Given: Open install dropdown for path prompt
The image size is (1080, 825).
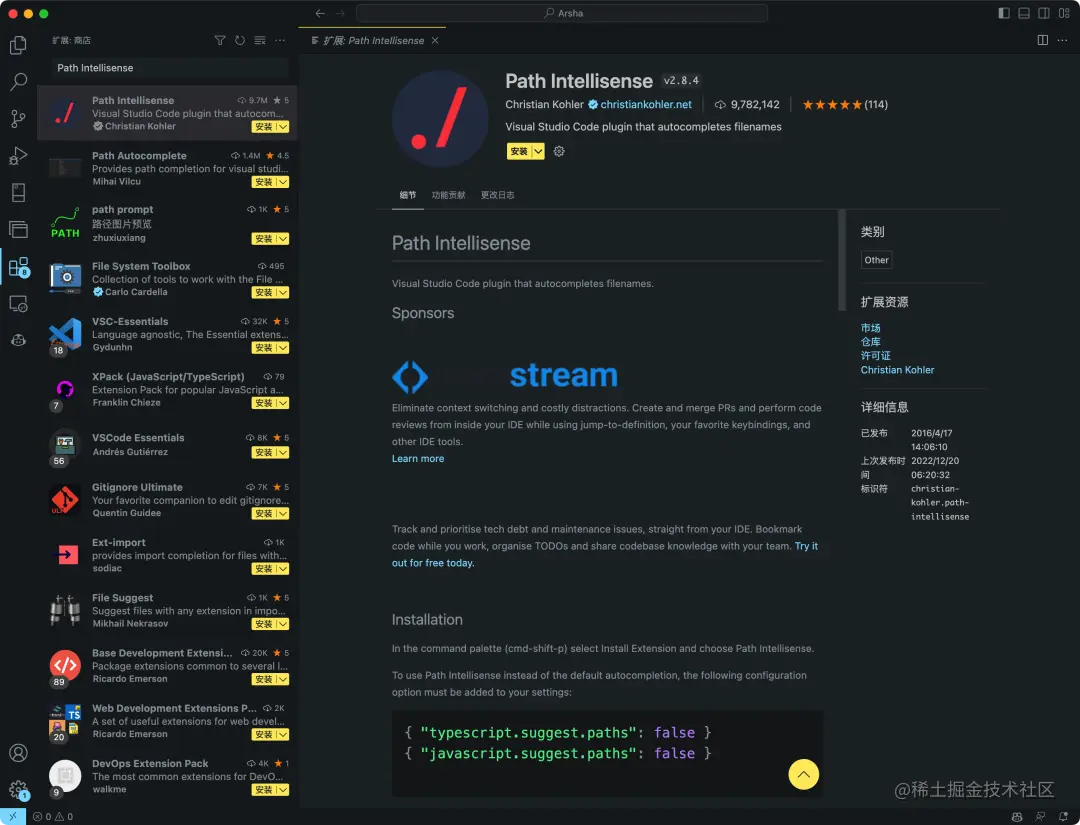Looking at the screenshot, I should click(x=282, y=238).
